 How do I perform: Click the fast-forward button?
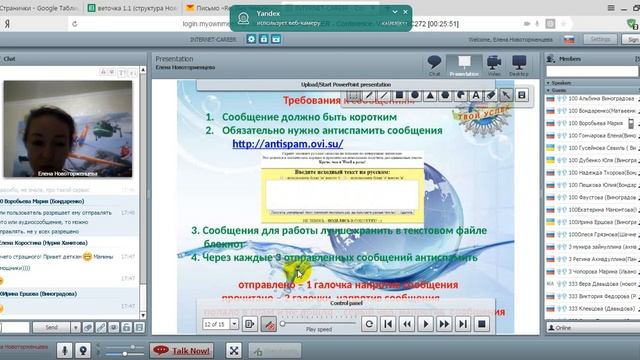pyautogui.click(x=444, y=324)
